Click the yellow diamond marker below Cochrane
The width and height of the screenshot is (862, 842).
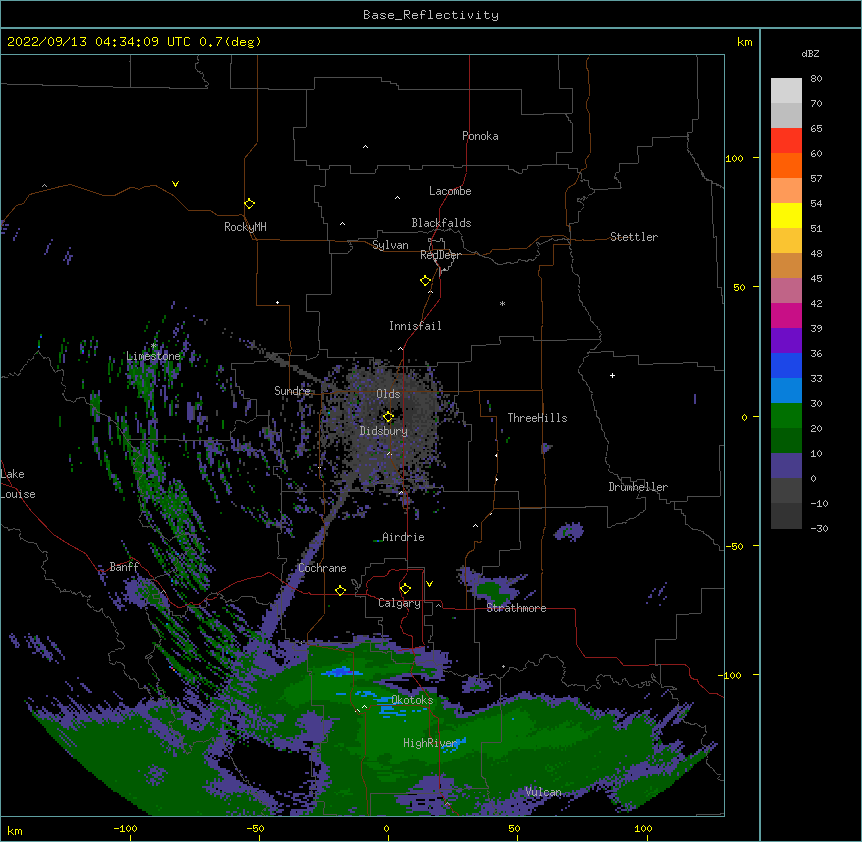340,590
